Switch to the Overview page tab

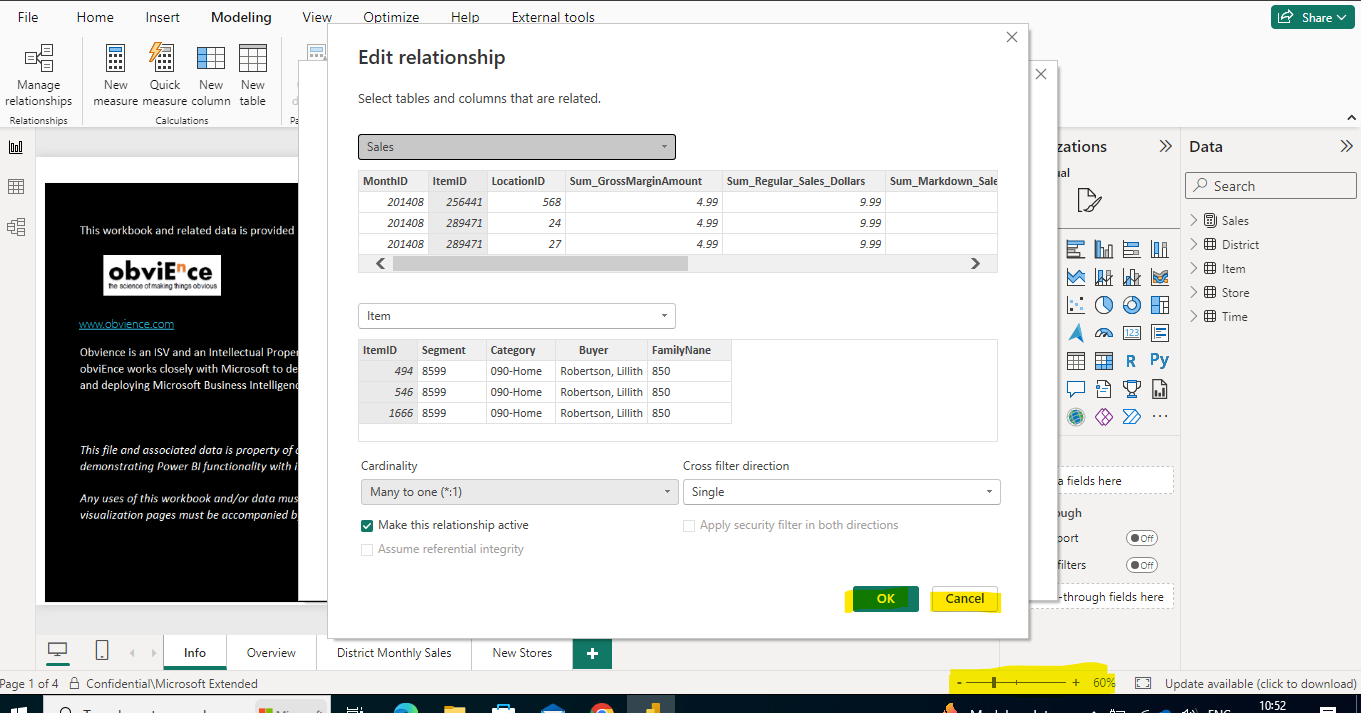271,653
